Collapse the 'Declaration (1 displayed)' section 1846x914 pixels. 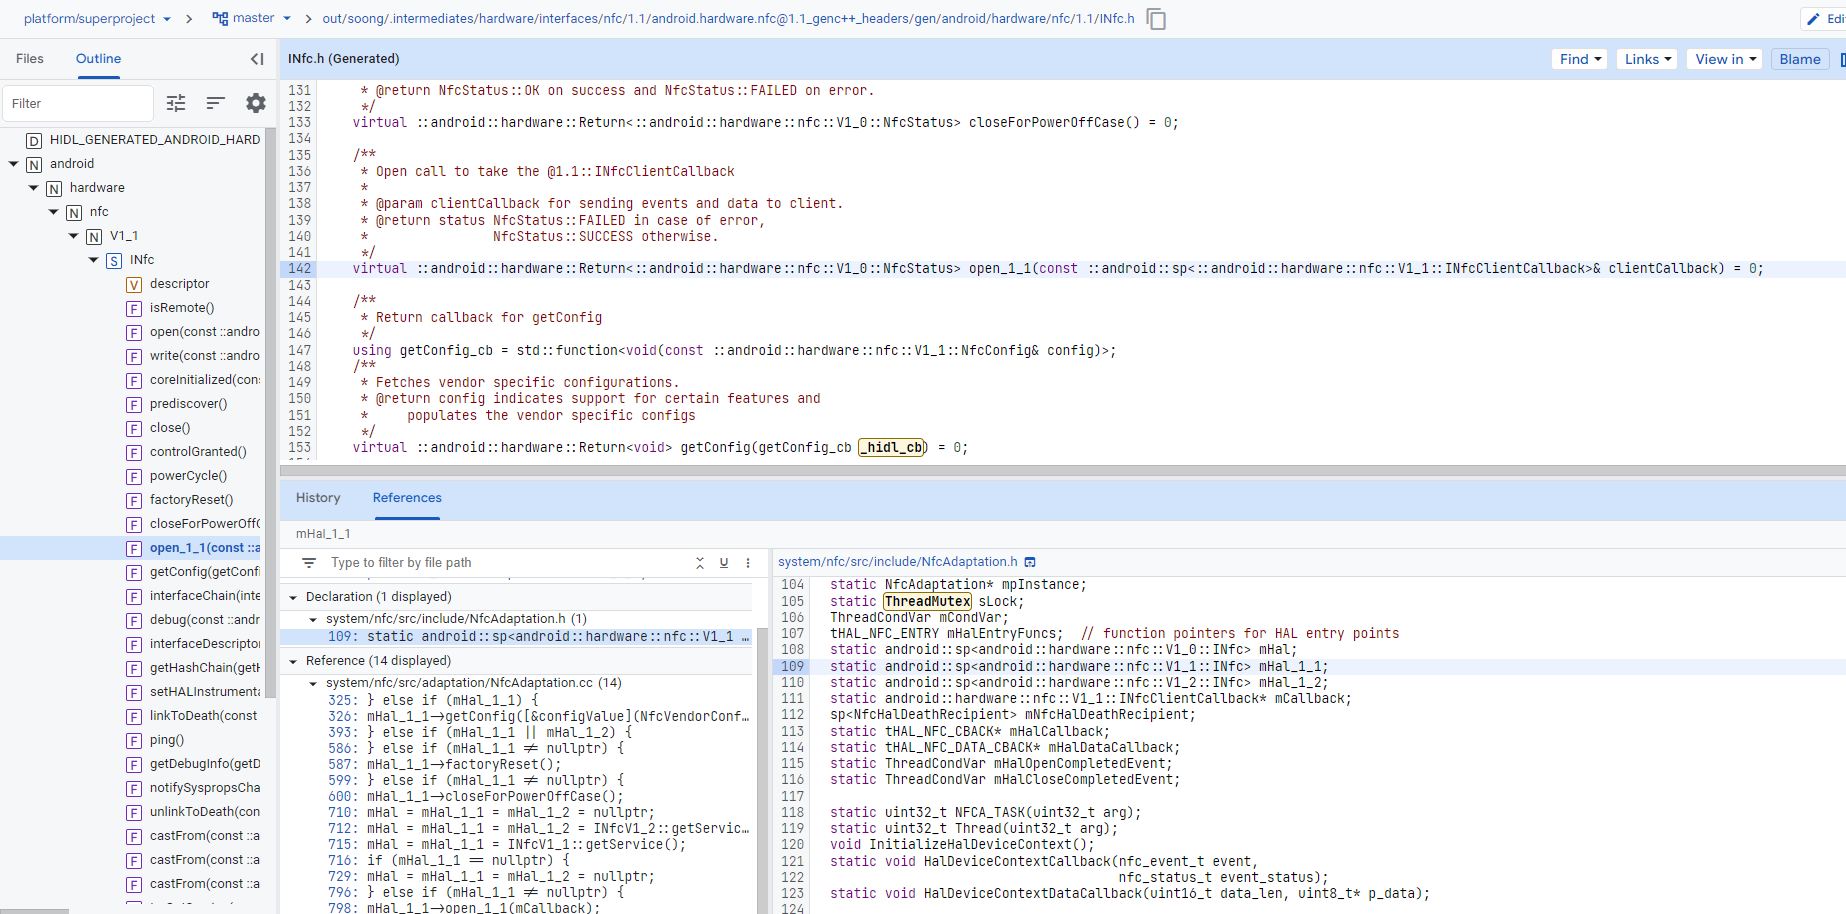pyautogui.click(x=293, y=597)
